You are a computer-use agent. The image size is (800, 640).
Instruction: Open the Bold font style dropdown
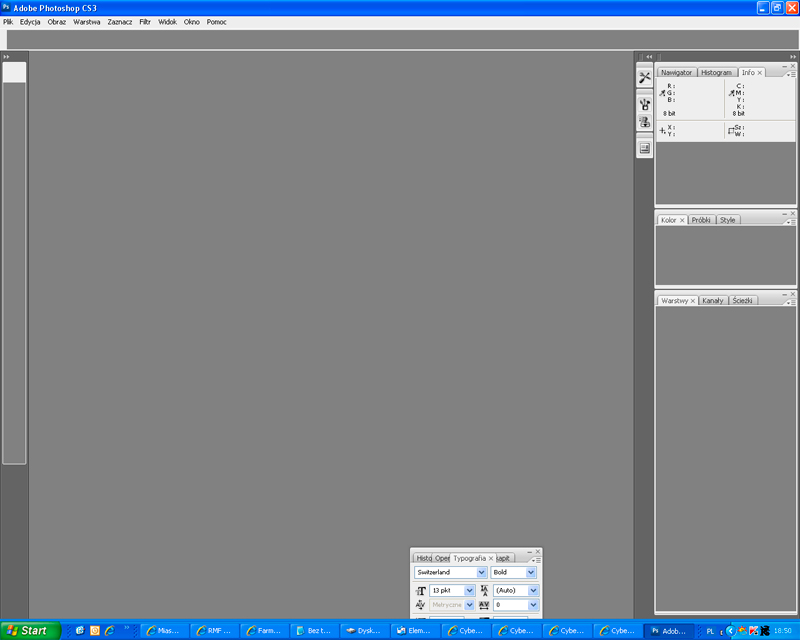pyautogui.click(x=532, y=573)
